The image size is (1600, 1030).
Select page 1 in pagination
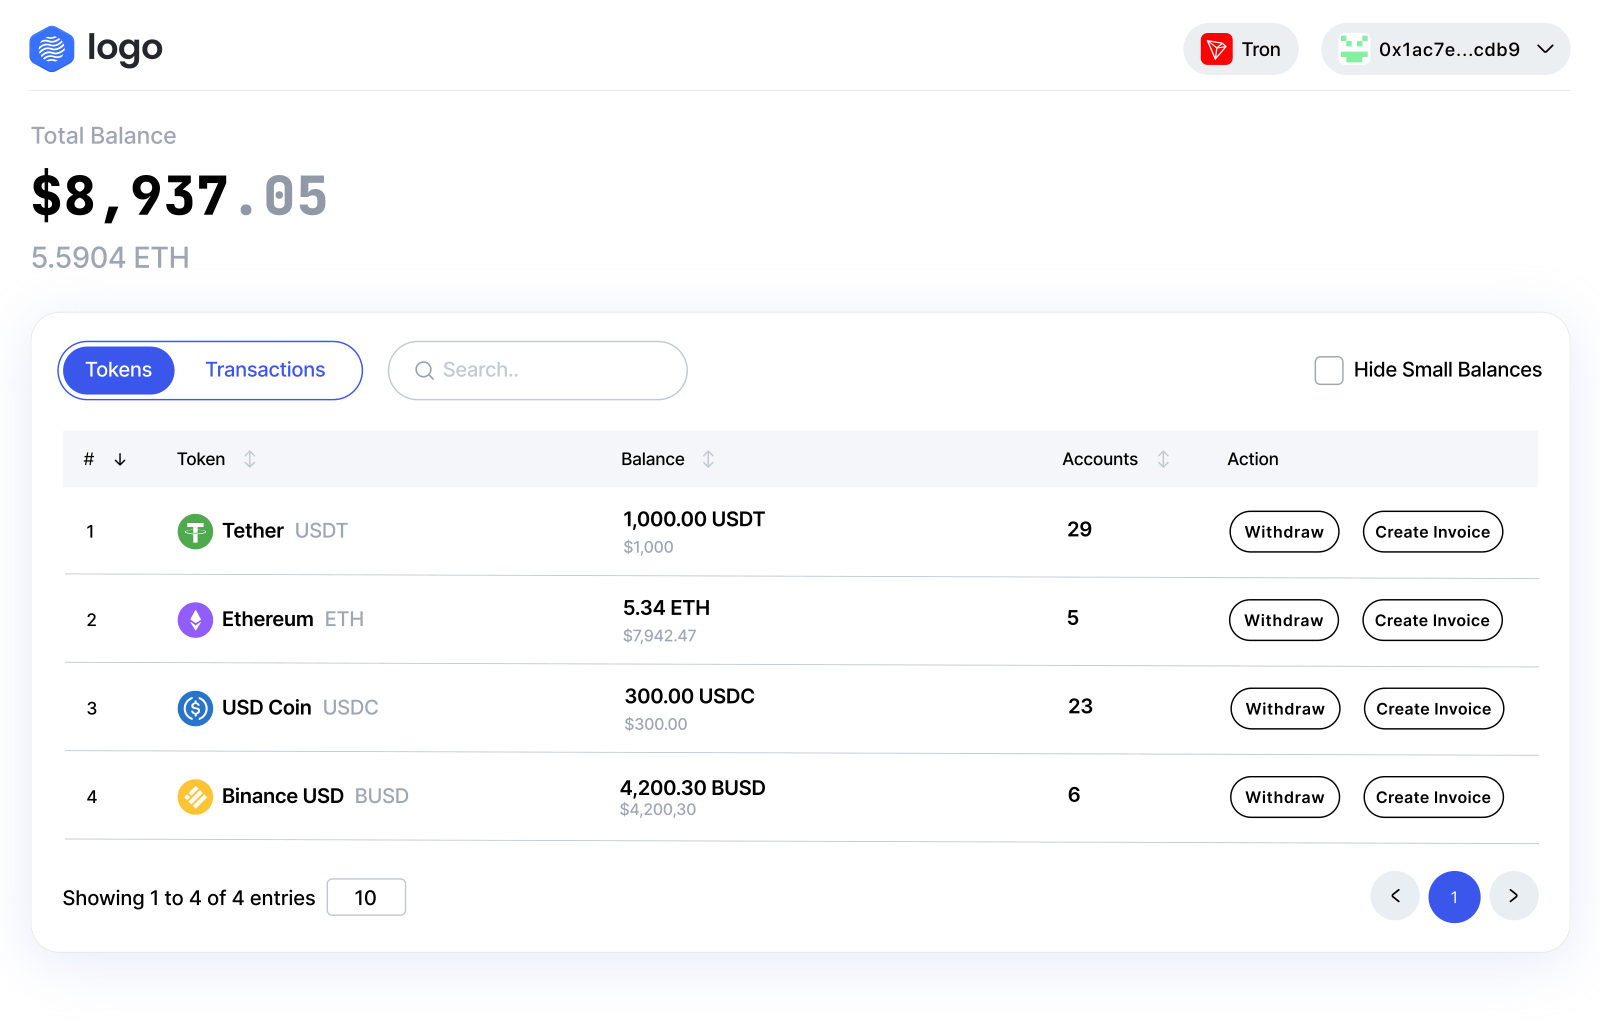pyautogui.click(x=1454, y=897)
